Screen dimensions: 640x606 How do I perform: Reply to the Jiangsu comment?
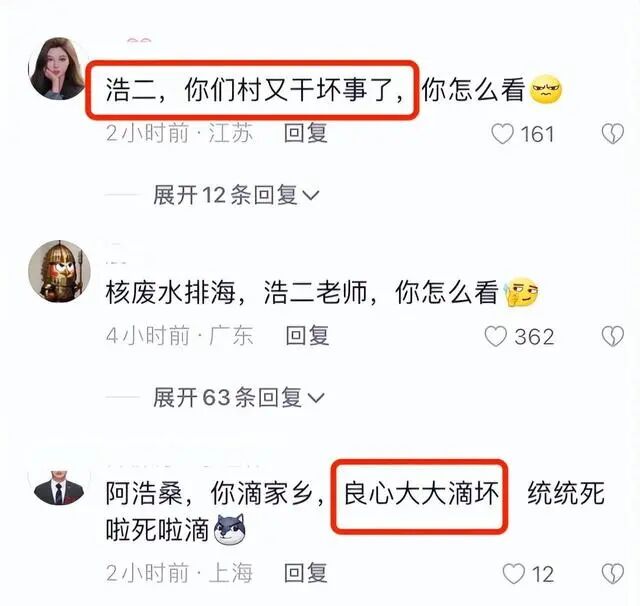pos(306,133)
